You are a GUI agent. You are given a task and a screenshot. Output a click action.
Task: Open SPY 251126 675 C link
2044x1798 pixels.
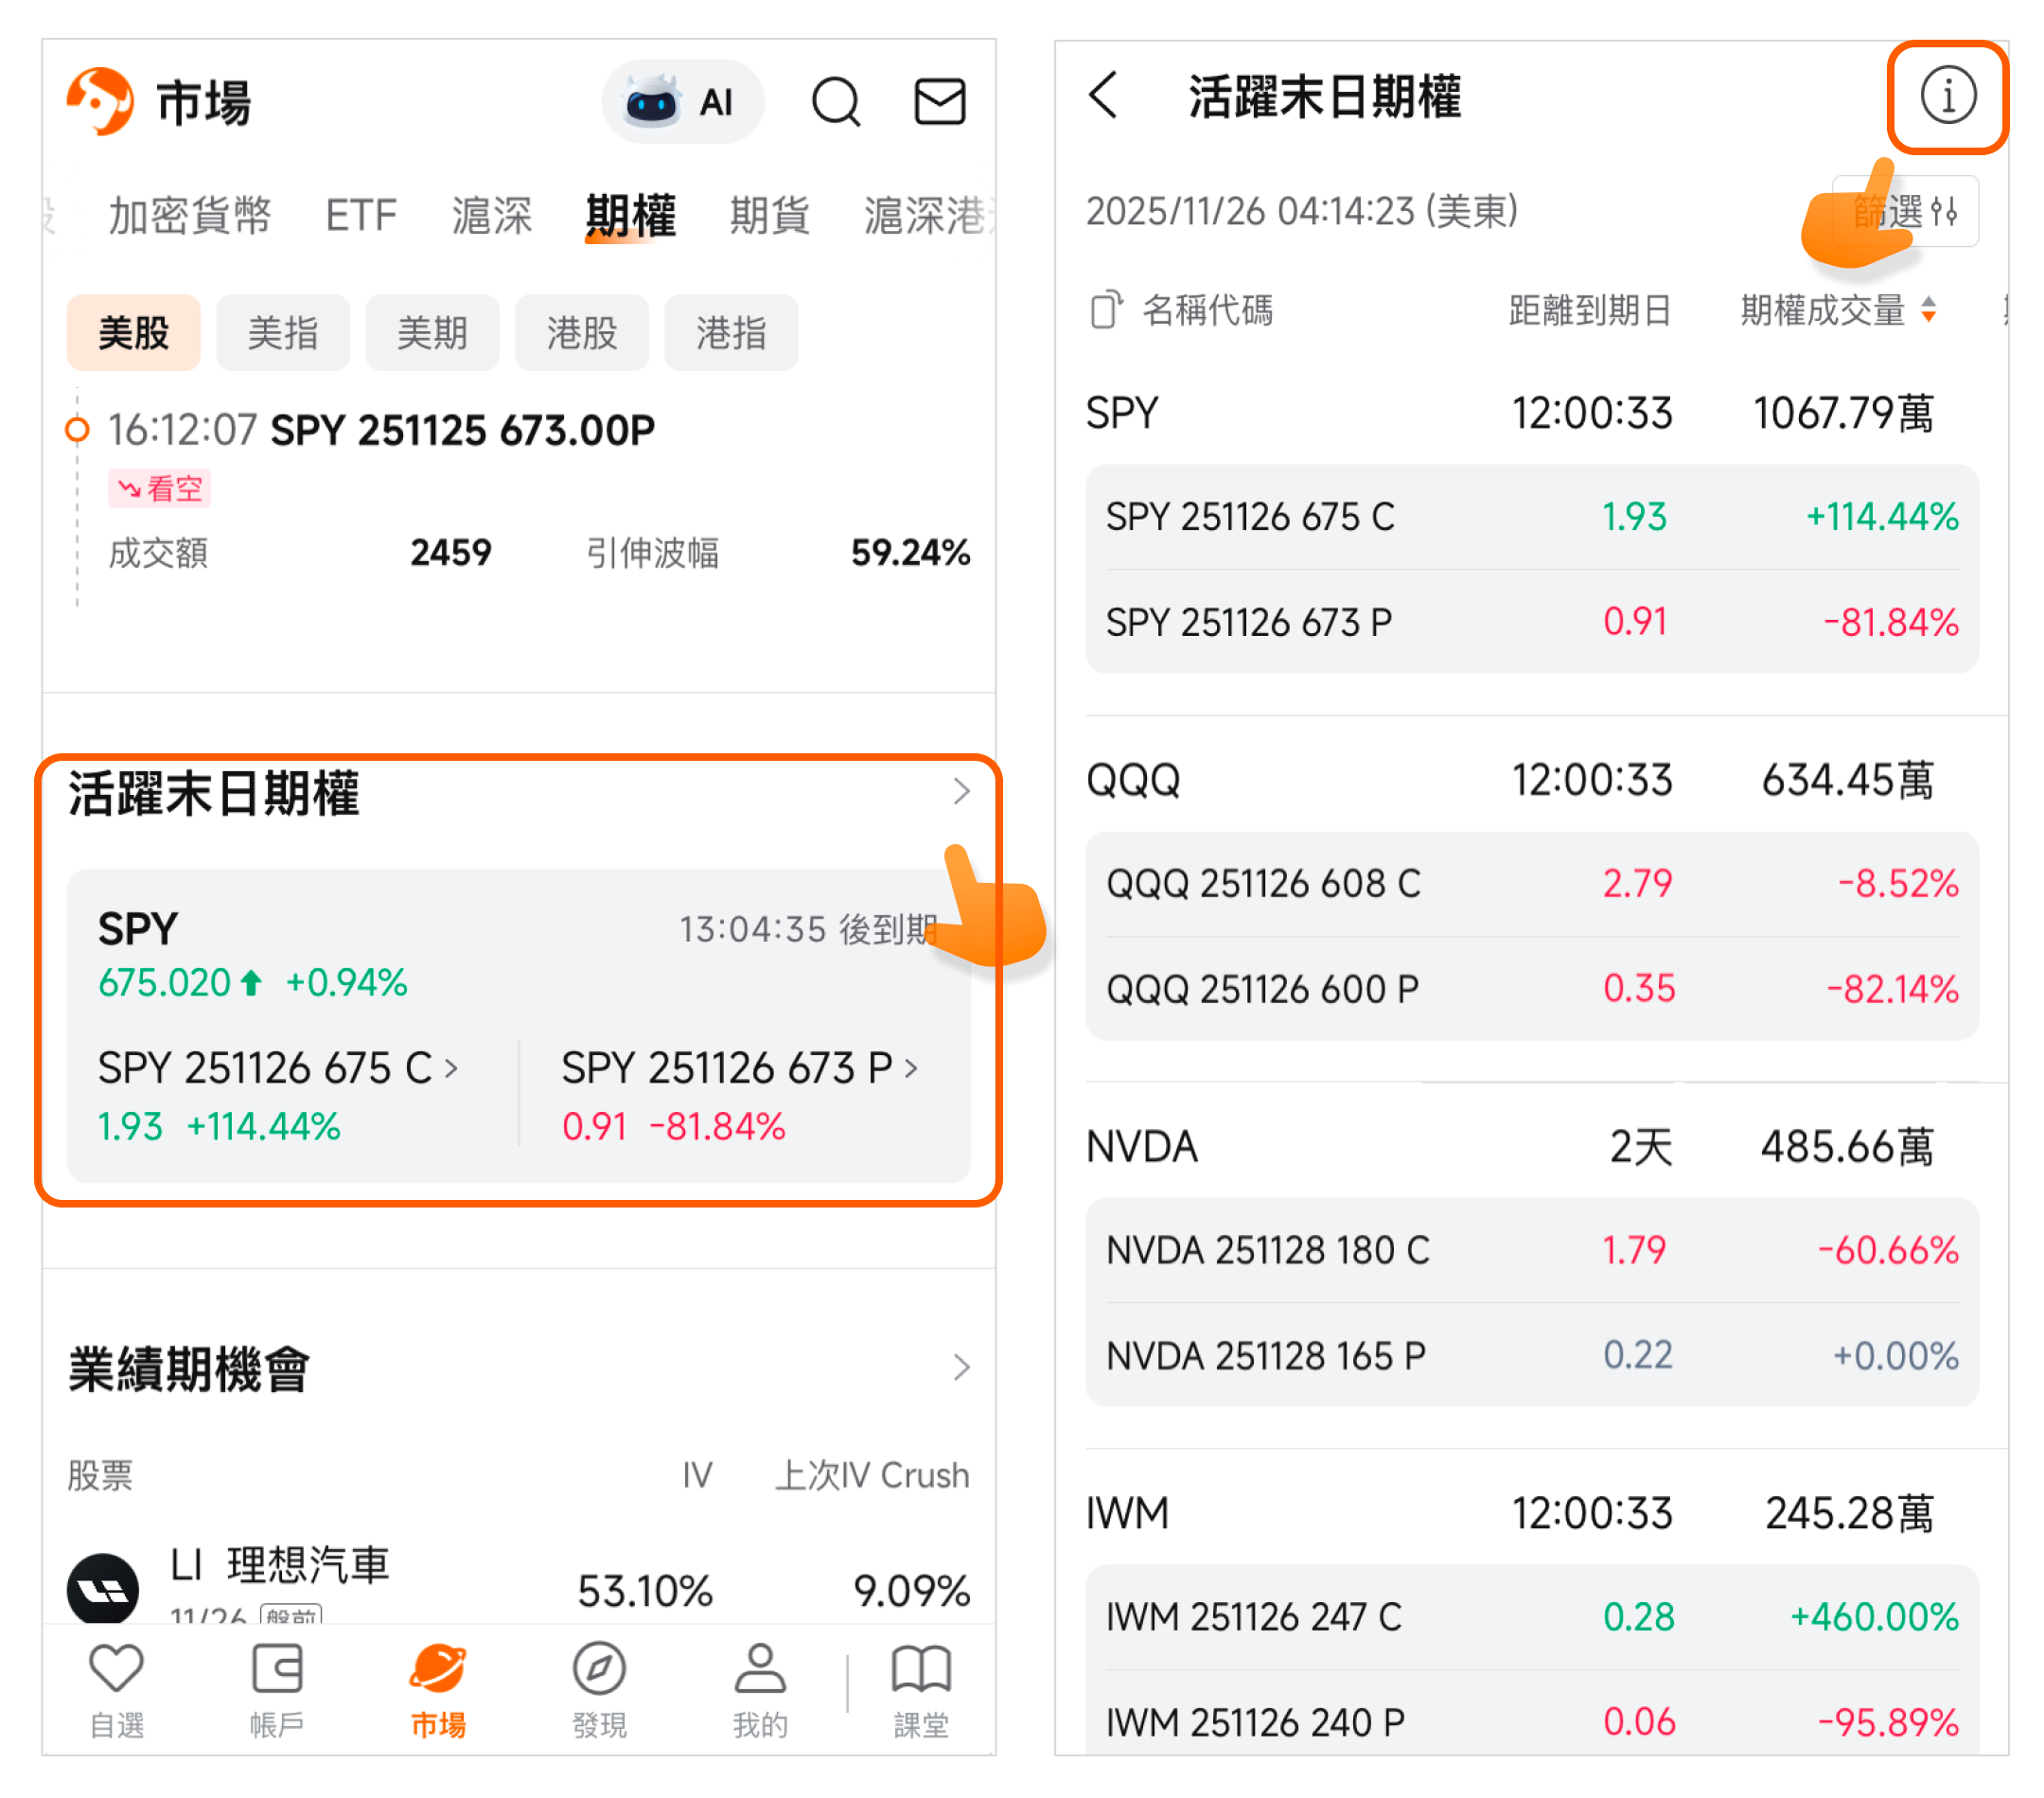point(276,1068)
